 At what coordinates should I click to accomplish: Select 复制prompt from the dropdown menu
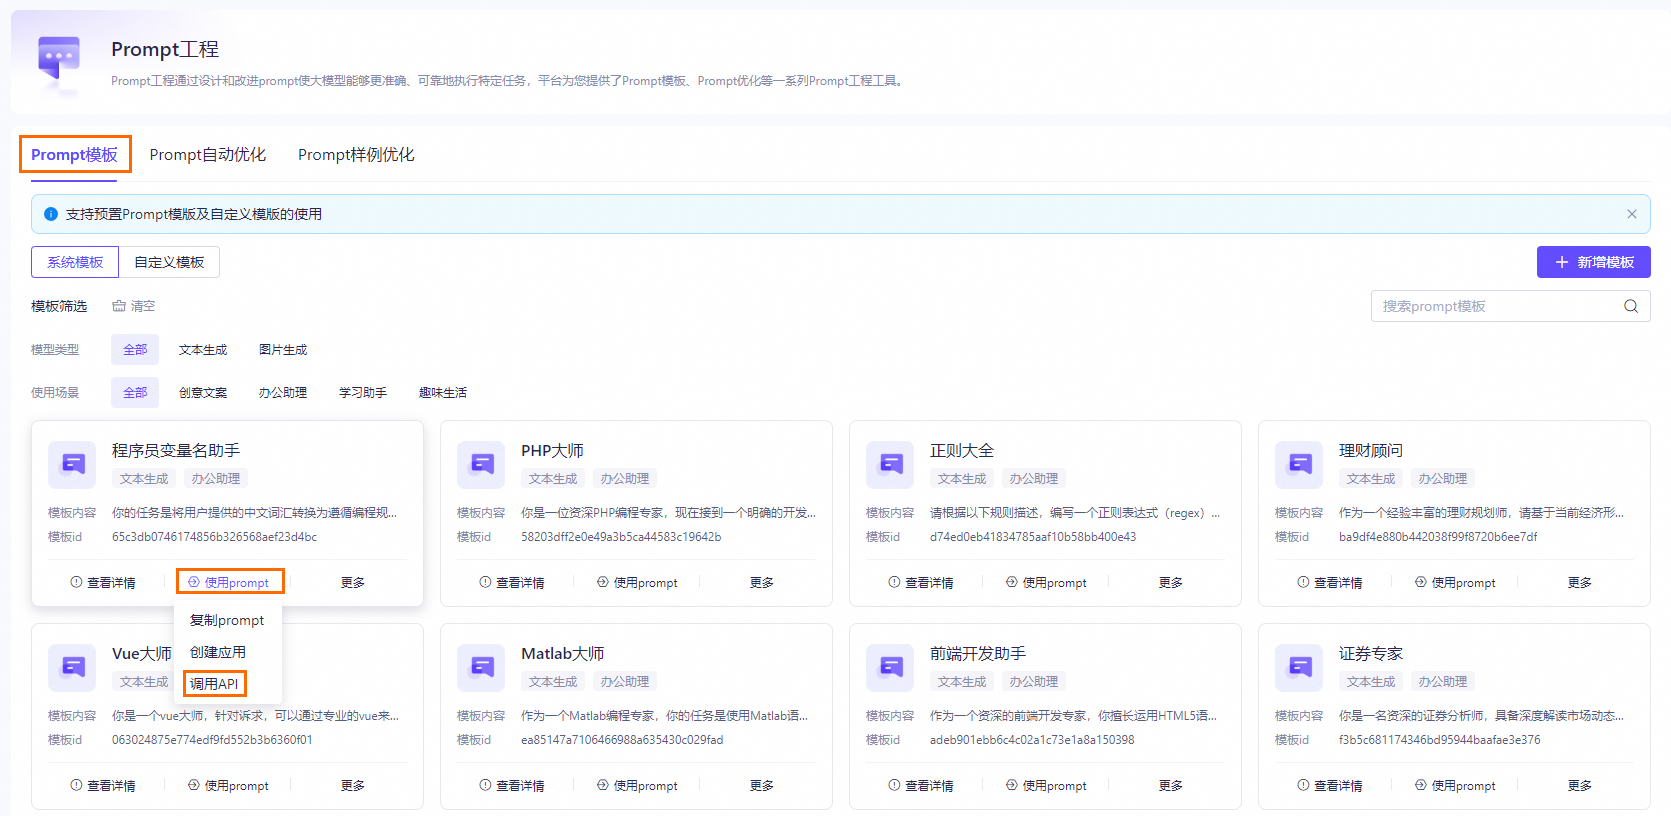(x=227, y=620)
